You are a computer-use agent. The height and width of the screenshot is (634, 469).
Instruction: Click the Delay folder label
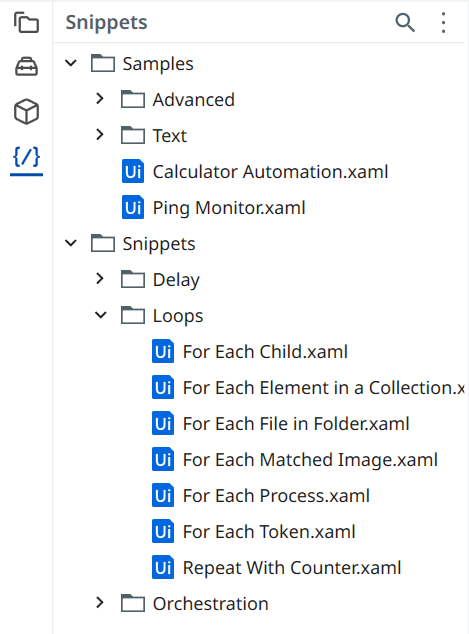click(x=176, y=280)
